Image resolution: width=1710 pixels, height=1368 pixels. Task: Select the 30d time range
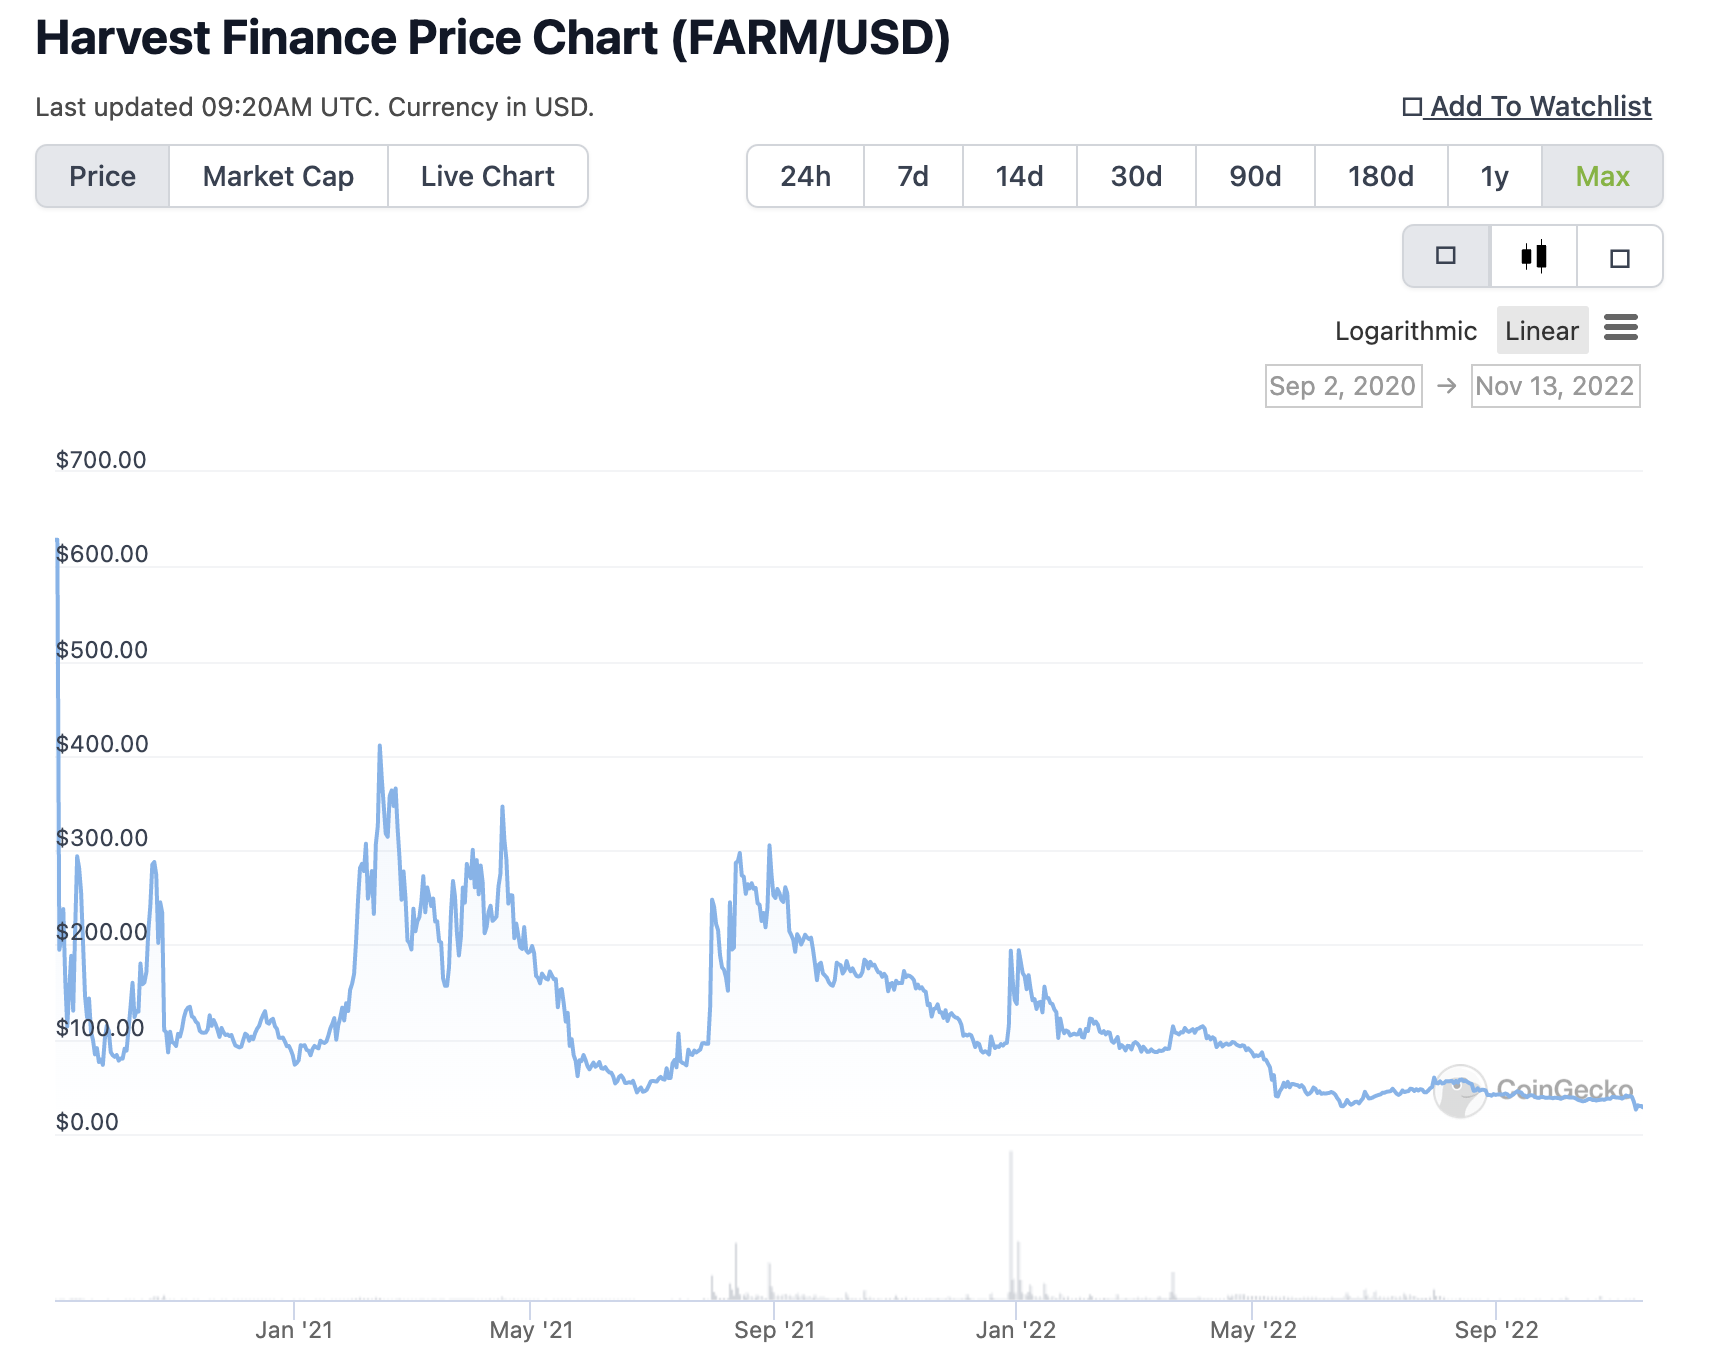point(1135,176)
